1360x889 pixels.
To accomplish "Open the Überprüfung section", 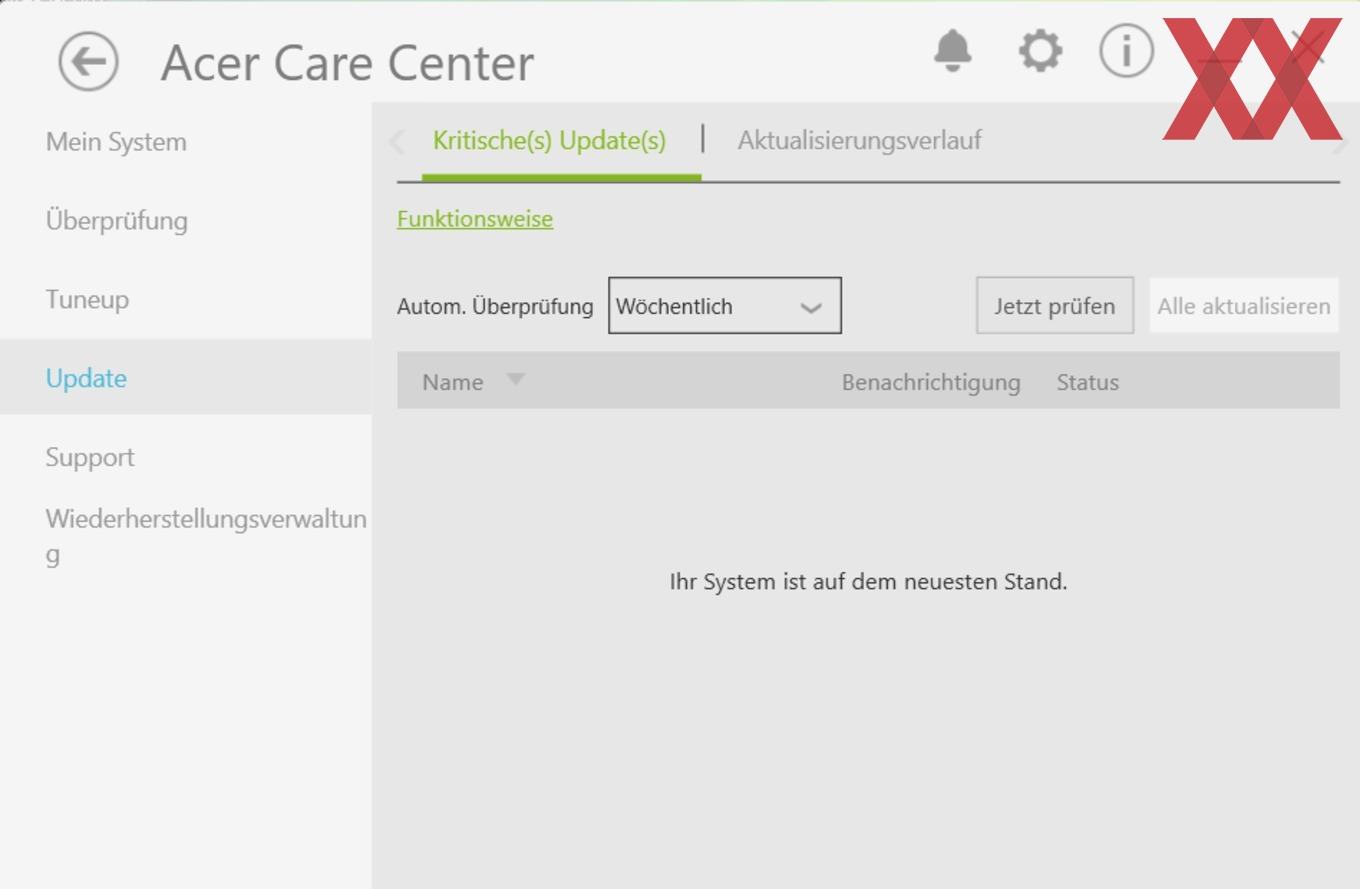I will pyautogui.click(x=116, y=221).
